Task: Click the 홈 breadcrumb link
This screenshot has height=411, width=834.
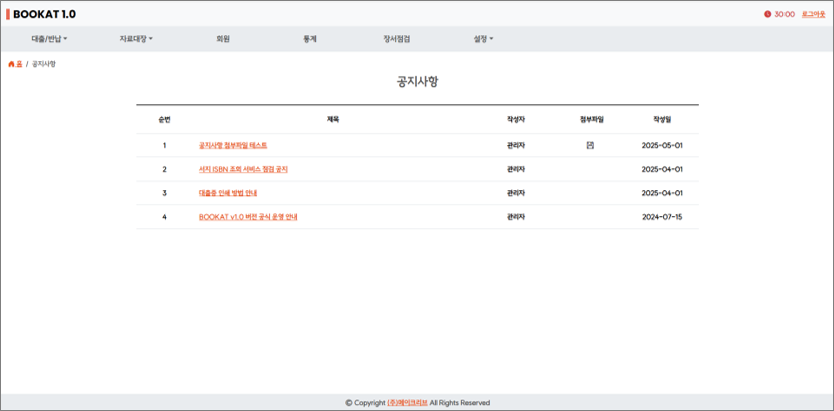Action: point(19,64)
